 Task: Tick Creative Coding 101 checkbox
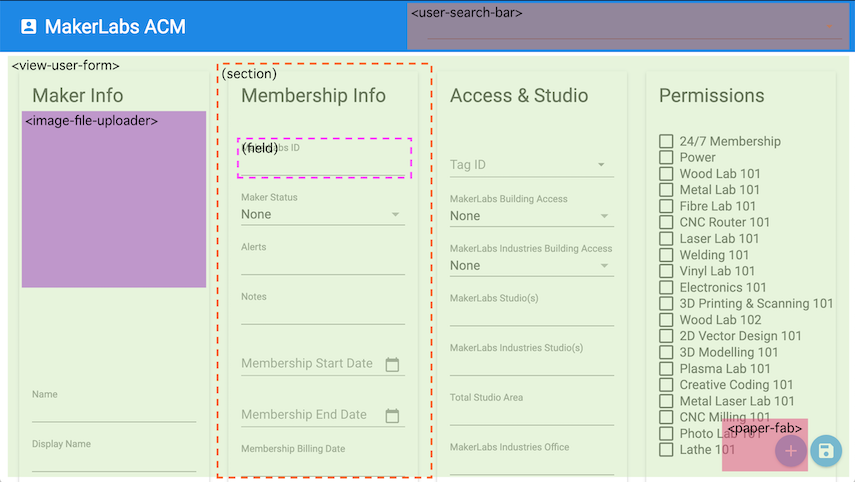[666, 385]
